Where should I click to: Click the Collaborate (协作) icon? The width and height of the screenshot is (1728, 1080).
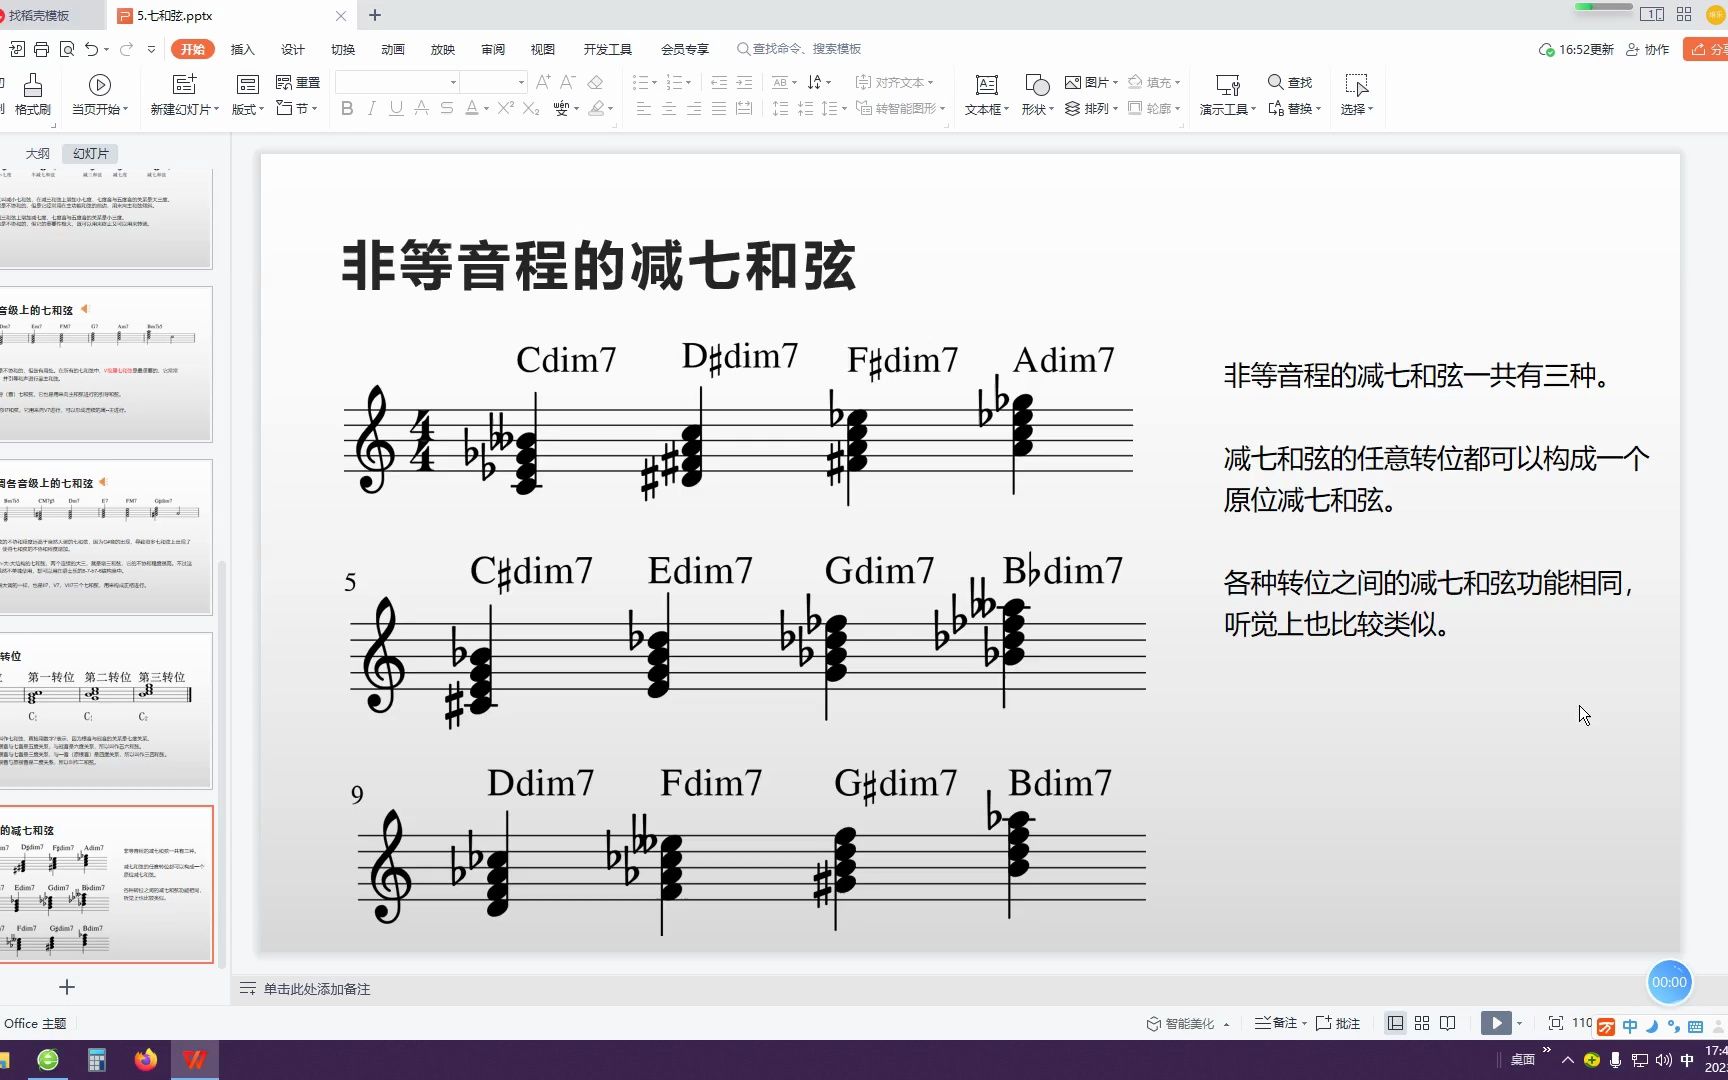1647,49
